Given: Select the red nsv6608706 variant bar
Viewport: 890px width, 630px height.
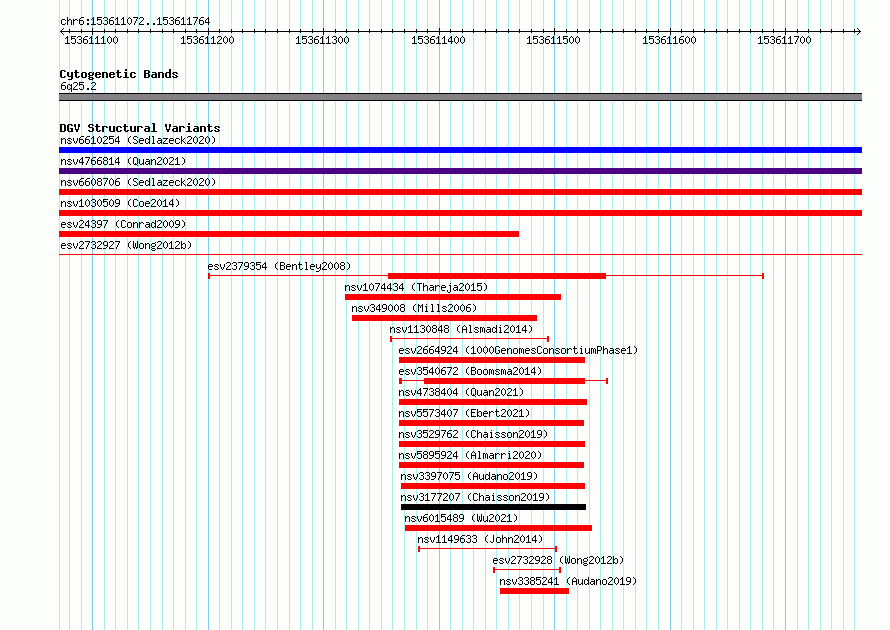Looking at the screenshot, I should pyautogui.click(x=460, y=192).
